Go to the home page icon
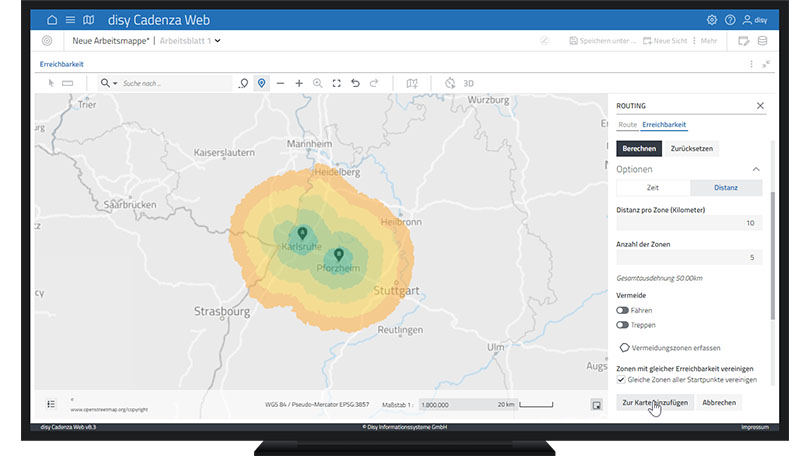Screen dimensions: 810x456 [x=52, y=20]
